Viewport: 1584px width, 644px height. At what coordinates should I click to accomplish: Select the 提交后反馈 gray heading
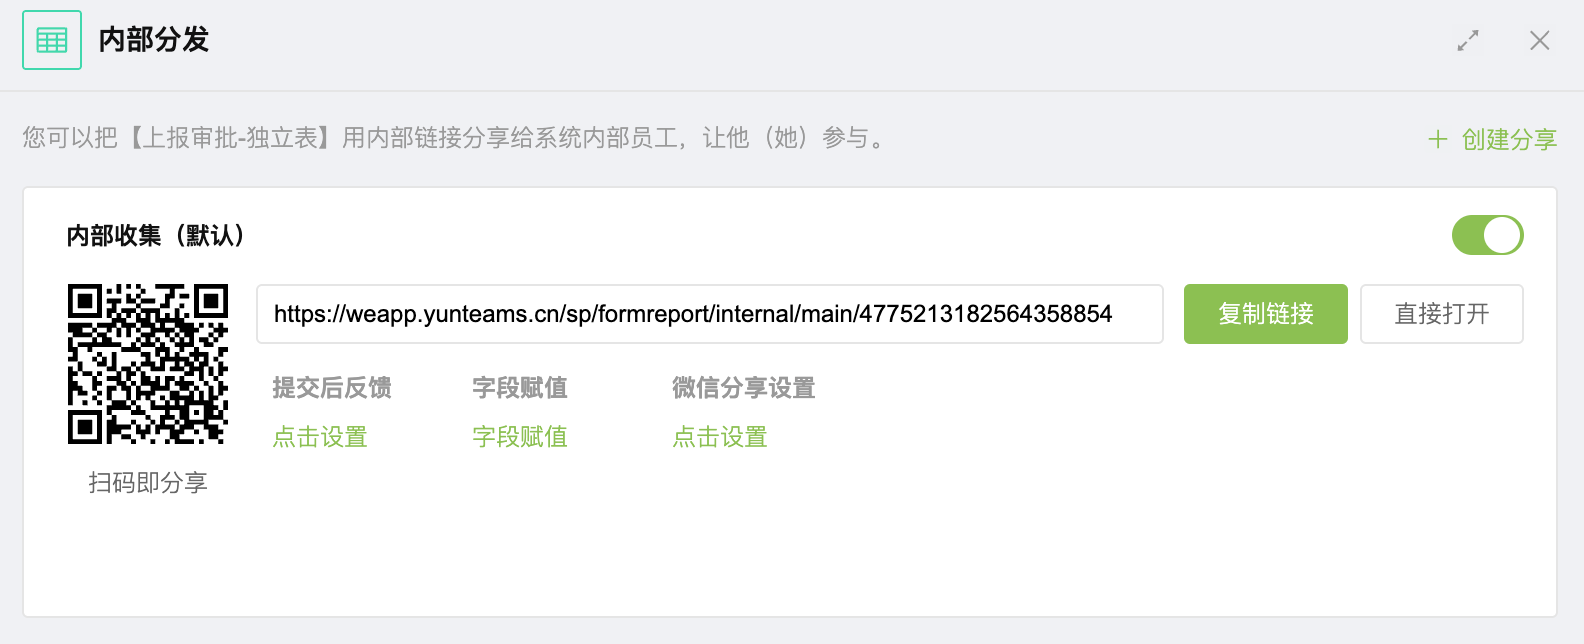pos(332,388)
